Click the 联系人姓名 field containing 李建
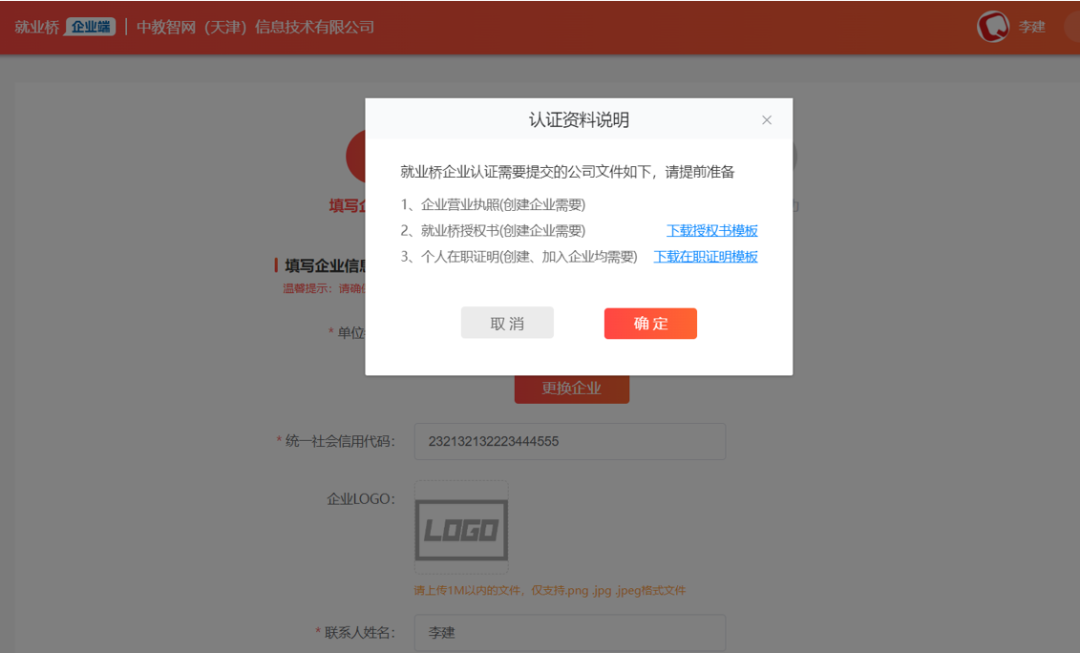 pyautogui.click(x=569, y=633)
